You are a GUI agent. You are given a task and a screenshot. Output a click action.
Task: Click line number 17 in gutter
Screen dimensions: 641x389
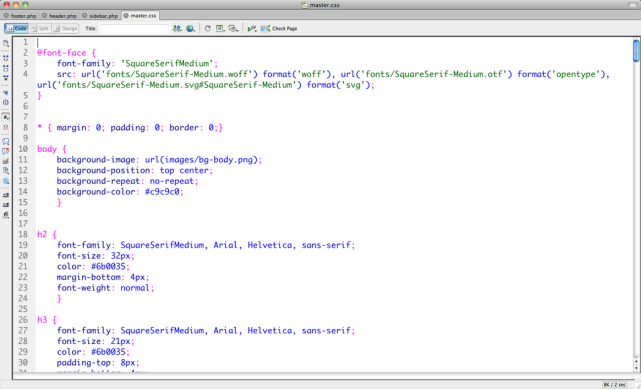point(23,224)
